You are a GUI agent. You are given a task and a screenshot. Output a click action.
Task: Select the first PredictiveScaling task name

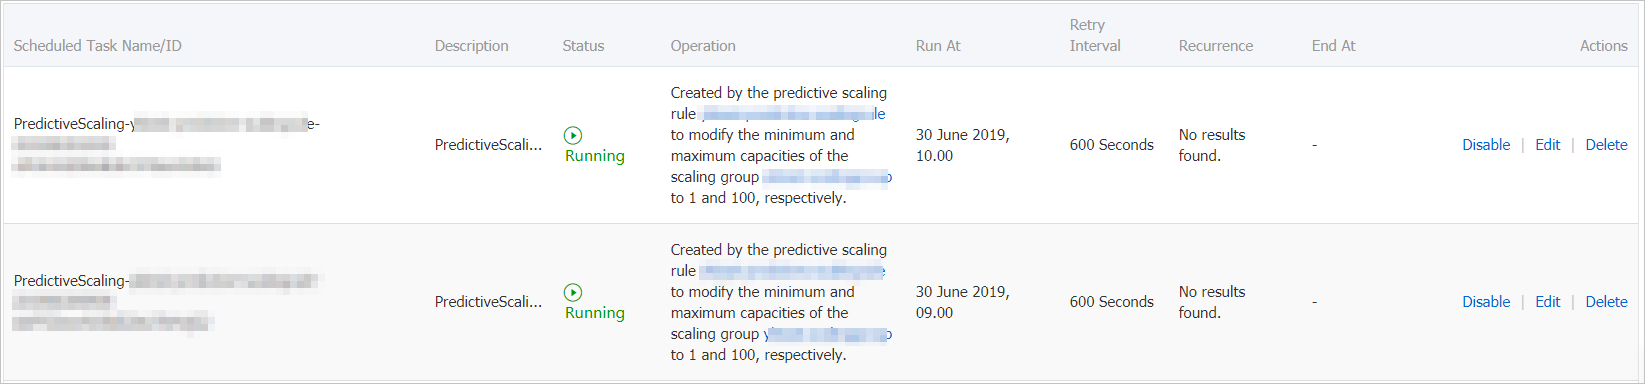166,145
